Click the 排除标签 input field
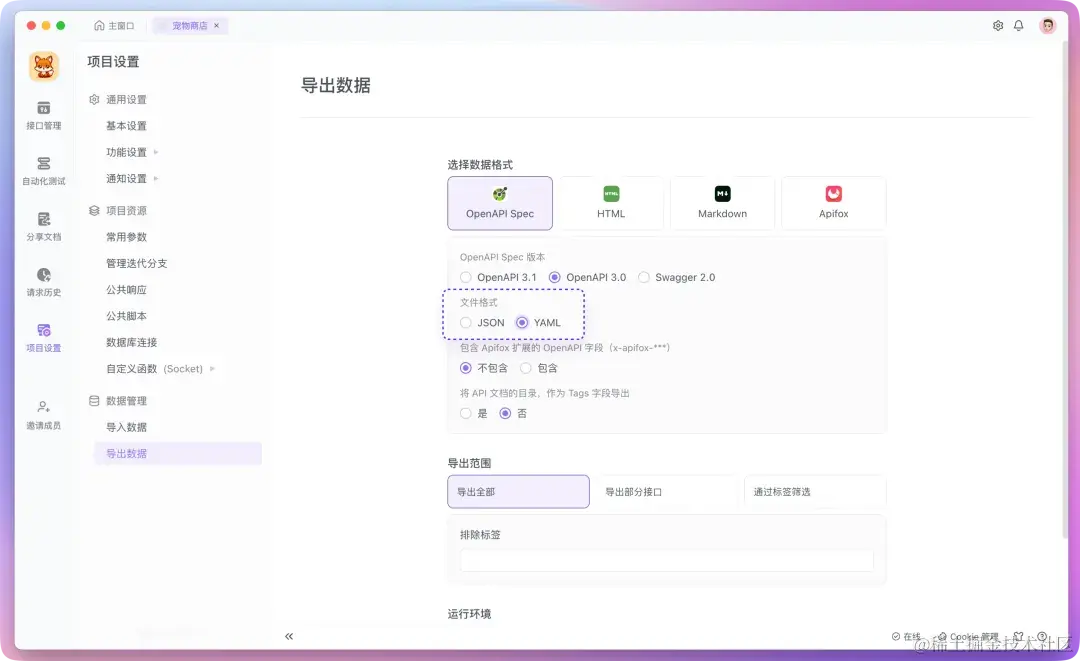Screen dimensions: 1080x661 click(666, 560)
